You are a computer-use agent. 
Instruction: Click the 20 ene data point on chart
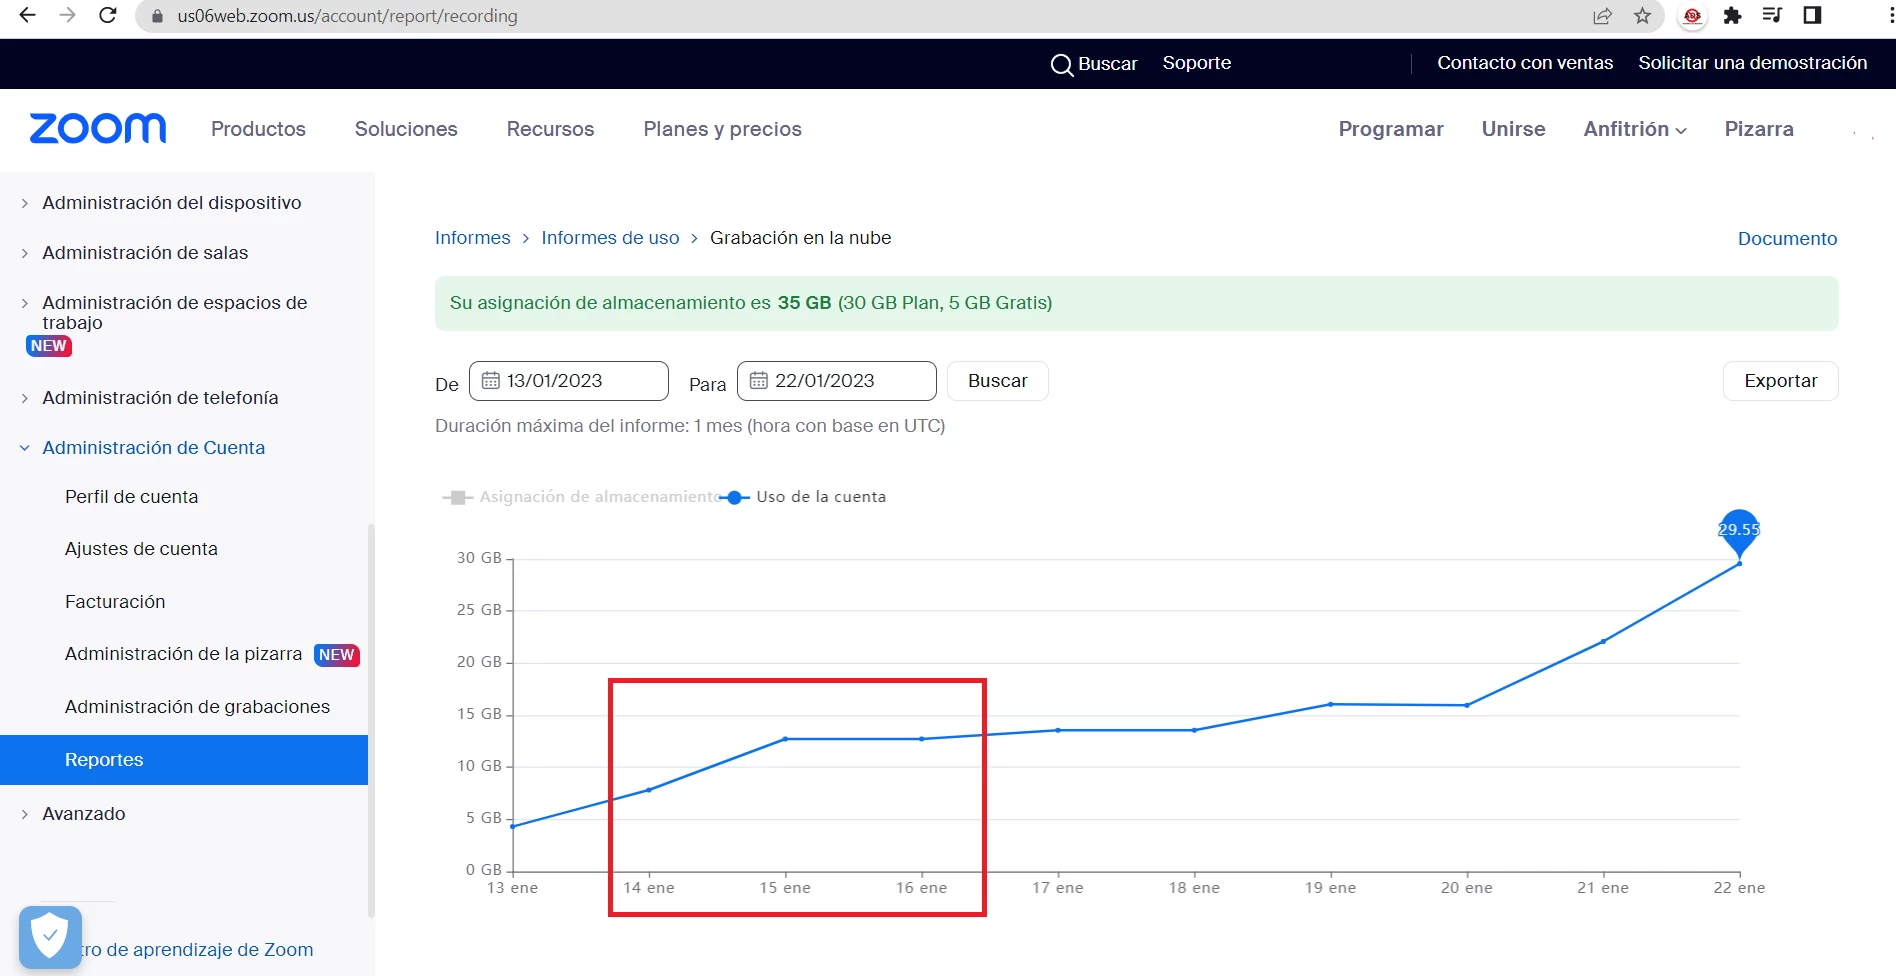click(1467, 705)
